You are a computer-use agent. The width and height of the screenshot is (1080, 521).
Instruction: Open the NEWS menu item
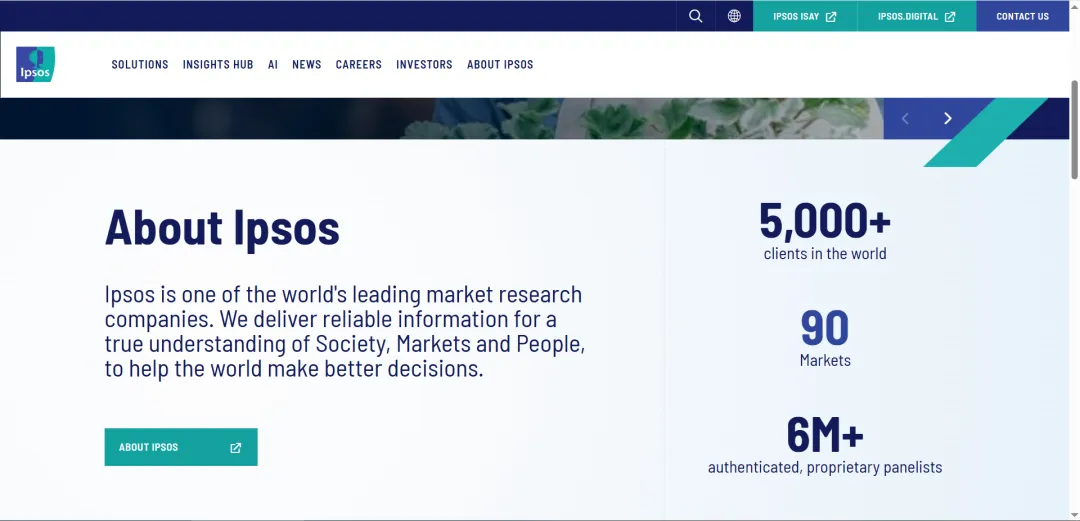click(x=307, y=64)
